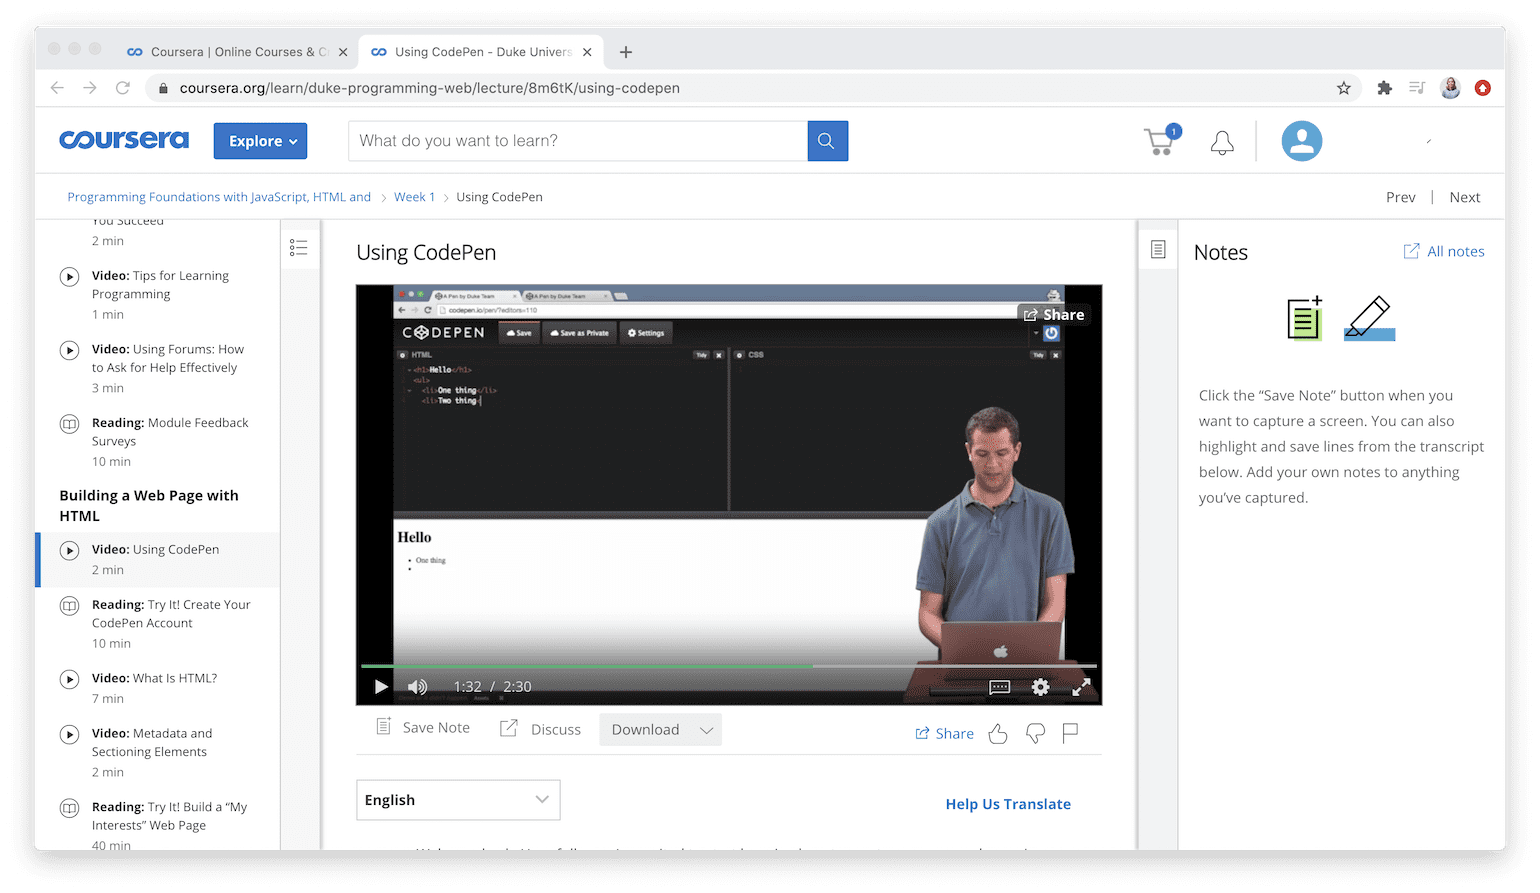Expand the Explore dropdown menu
This screenshot has height=893, width=1540.
pyautogui.click(x=260, y=141)
